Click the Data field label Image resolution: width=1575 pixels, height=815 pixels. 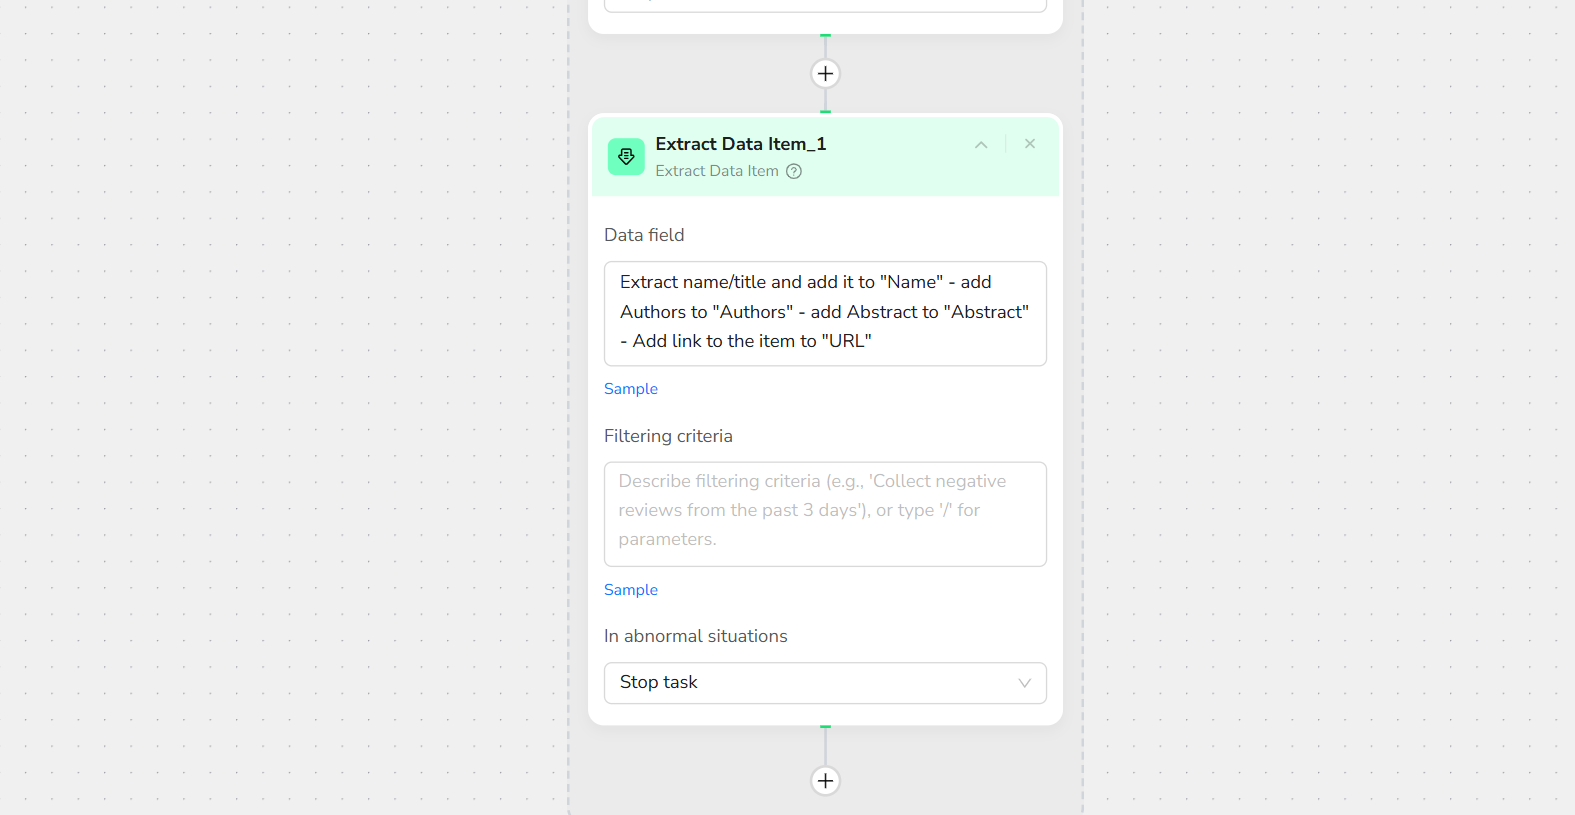click(x=644, y=235)
